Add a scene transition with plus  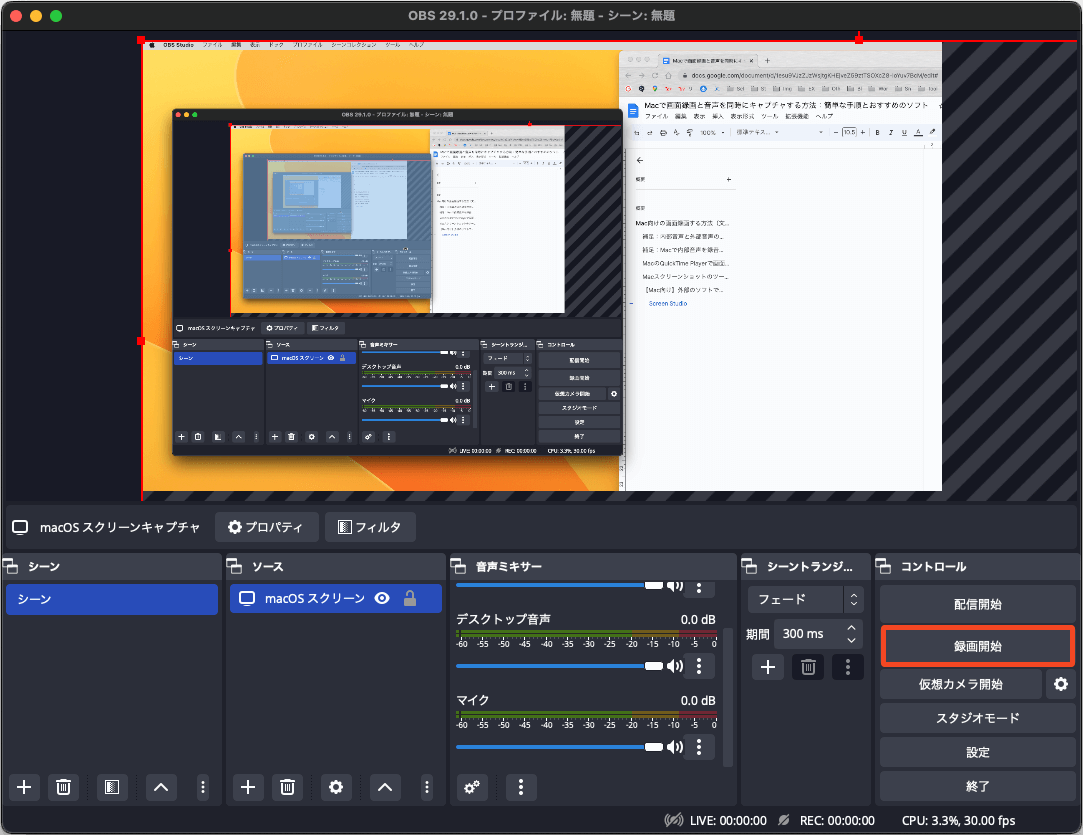point(767,667)
